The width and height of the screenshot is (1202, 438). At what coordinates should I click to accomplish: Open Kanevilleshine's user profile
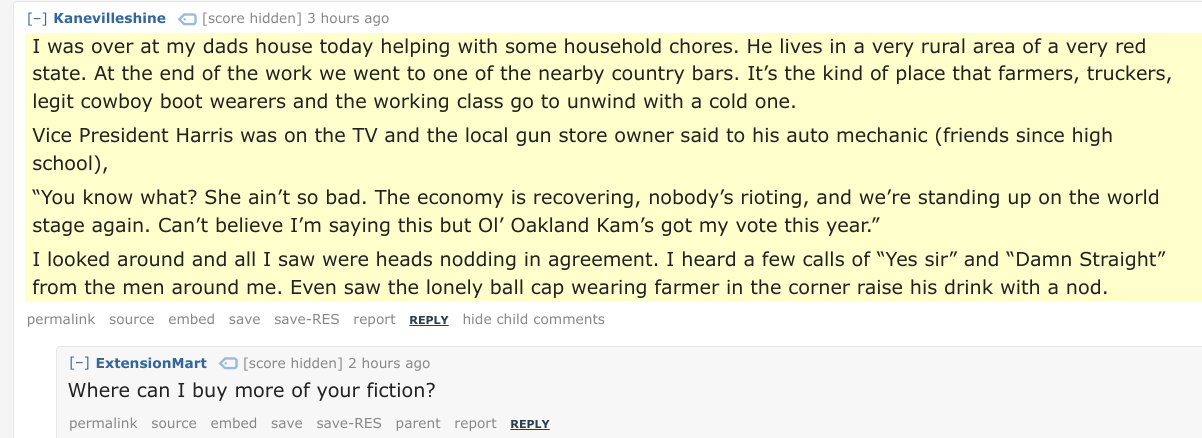pyautogui.click(x=110, y=19)
